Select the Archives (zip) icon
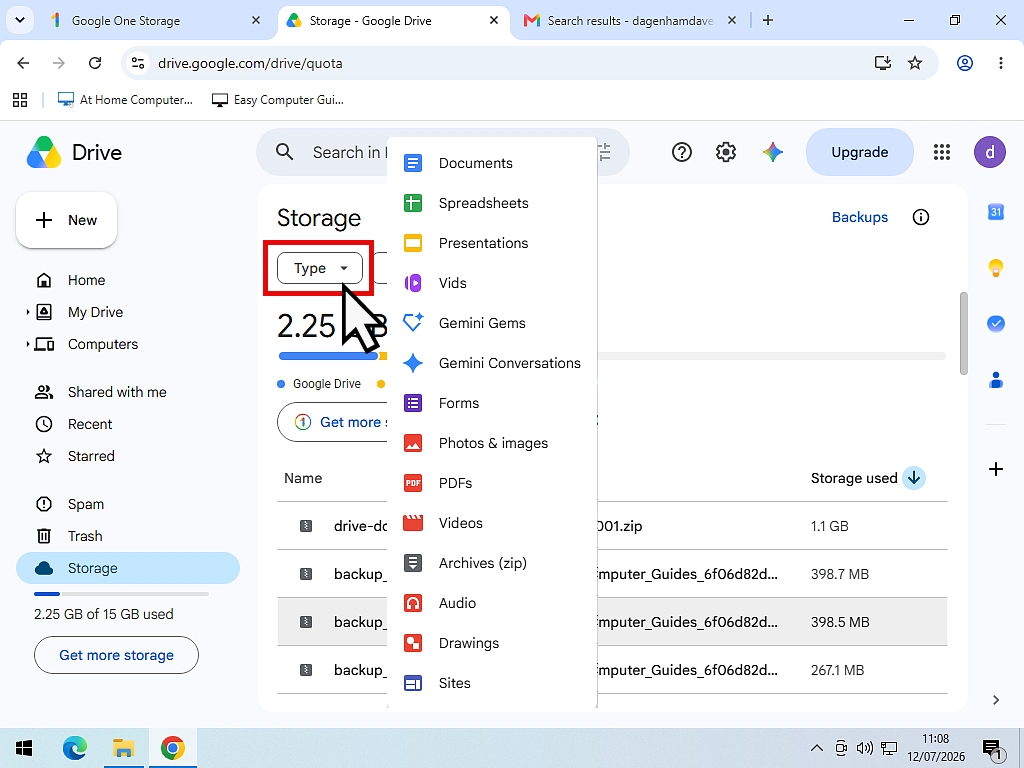Image resolution: width=1024 pixels, height=768 pixels. point(413,563)
